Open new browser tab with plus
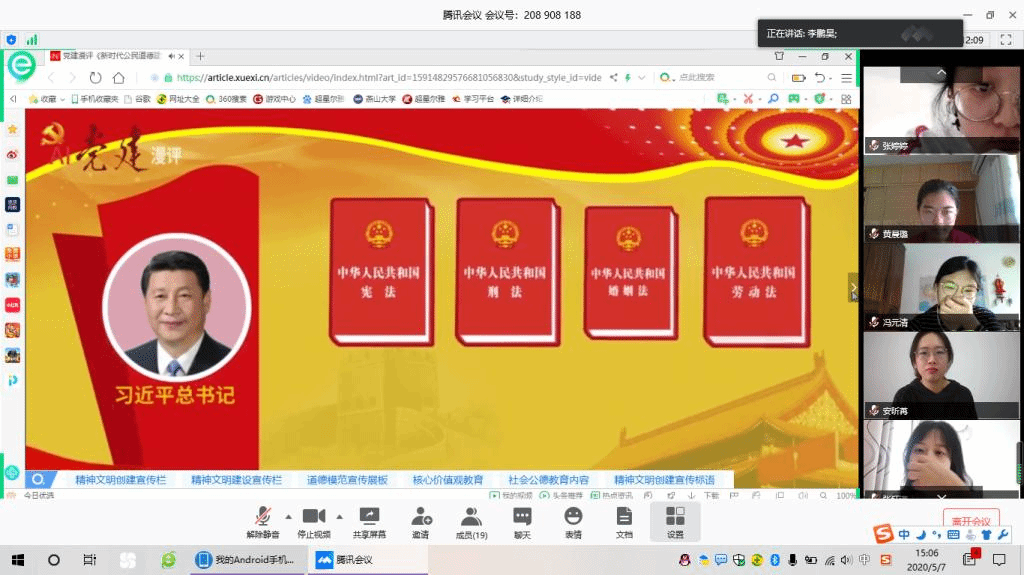Viewport: 1024px width, 575px height. pyautogui.click(x=201, y=56)
